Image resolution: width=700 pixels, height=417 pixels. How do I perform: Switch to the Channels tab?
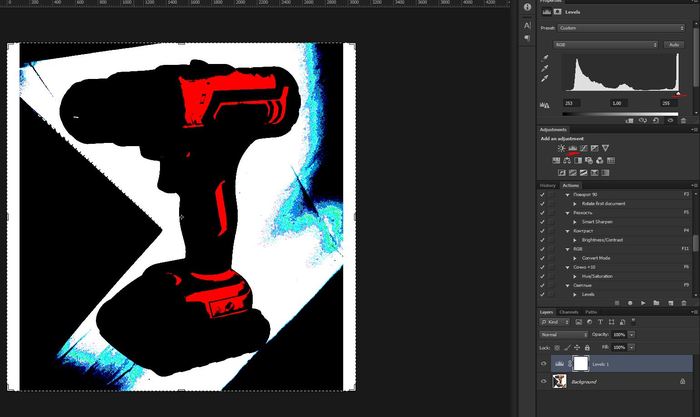pyautogui.click(x=568, y=312)
